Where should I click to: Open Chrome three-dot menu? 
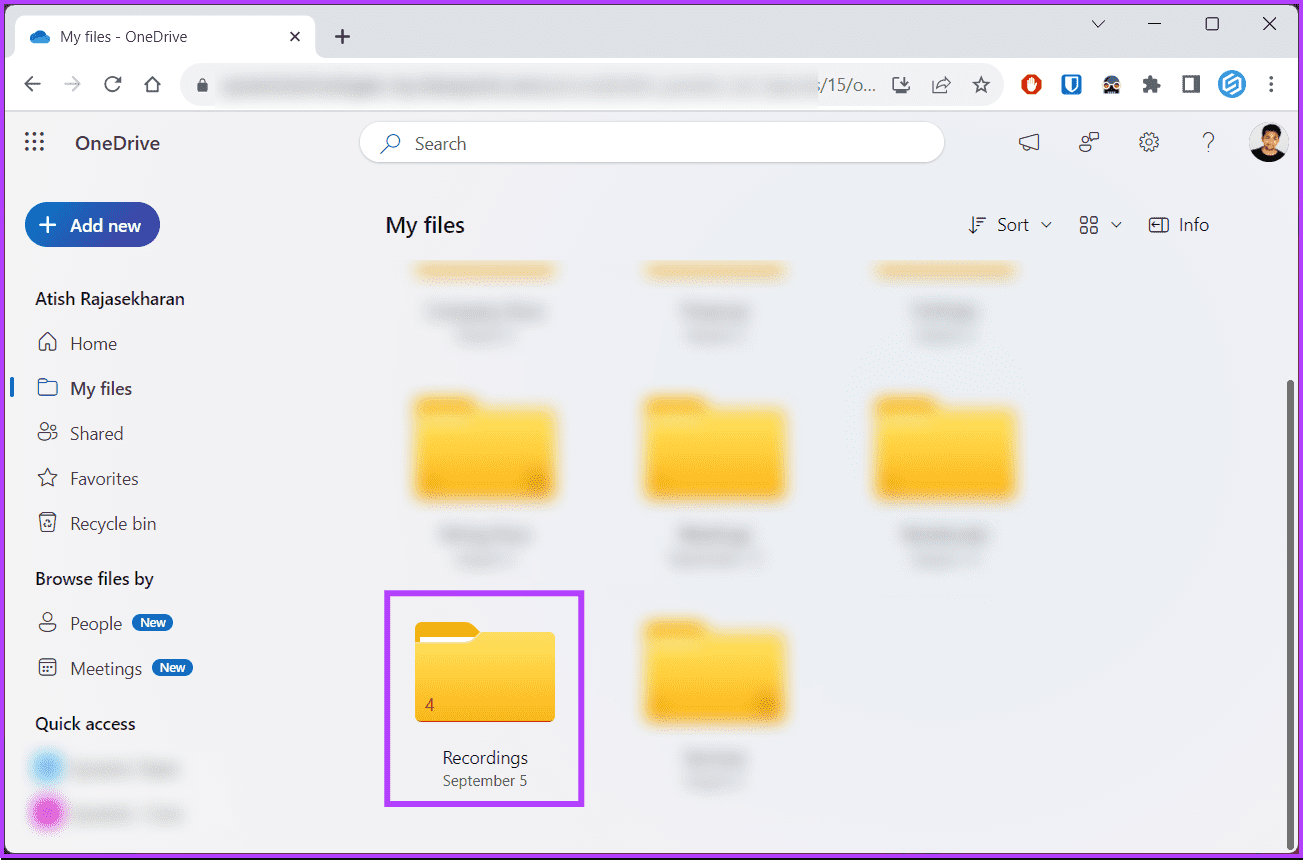pos(1271,85)
